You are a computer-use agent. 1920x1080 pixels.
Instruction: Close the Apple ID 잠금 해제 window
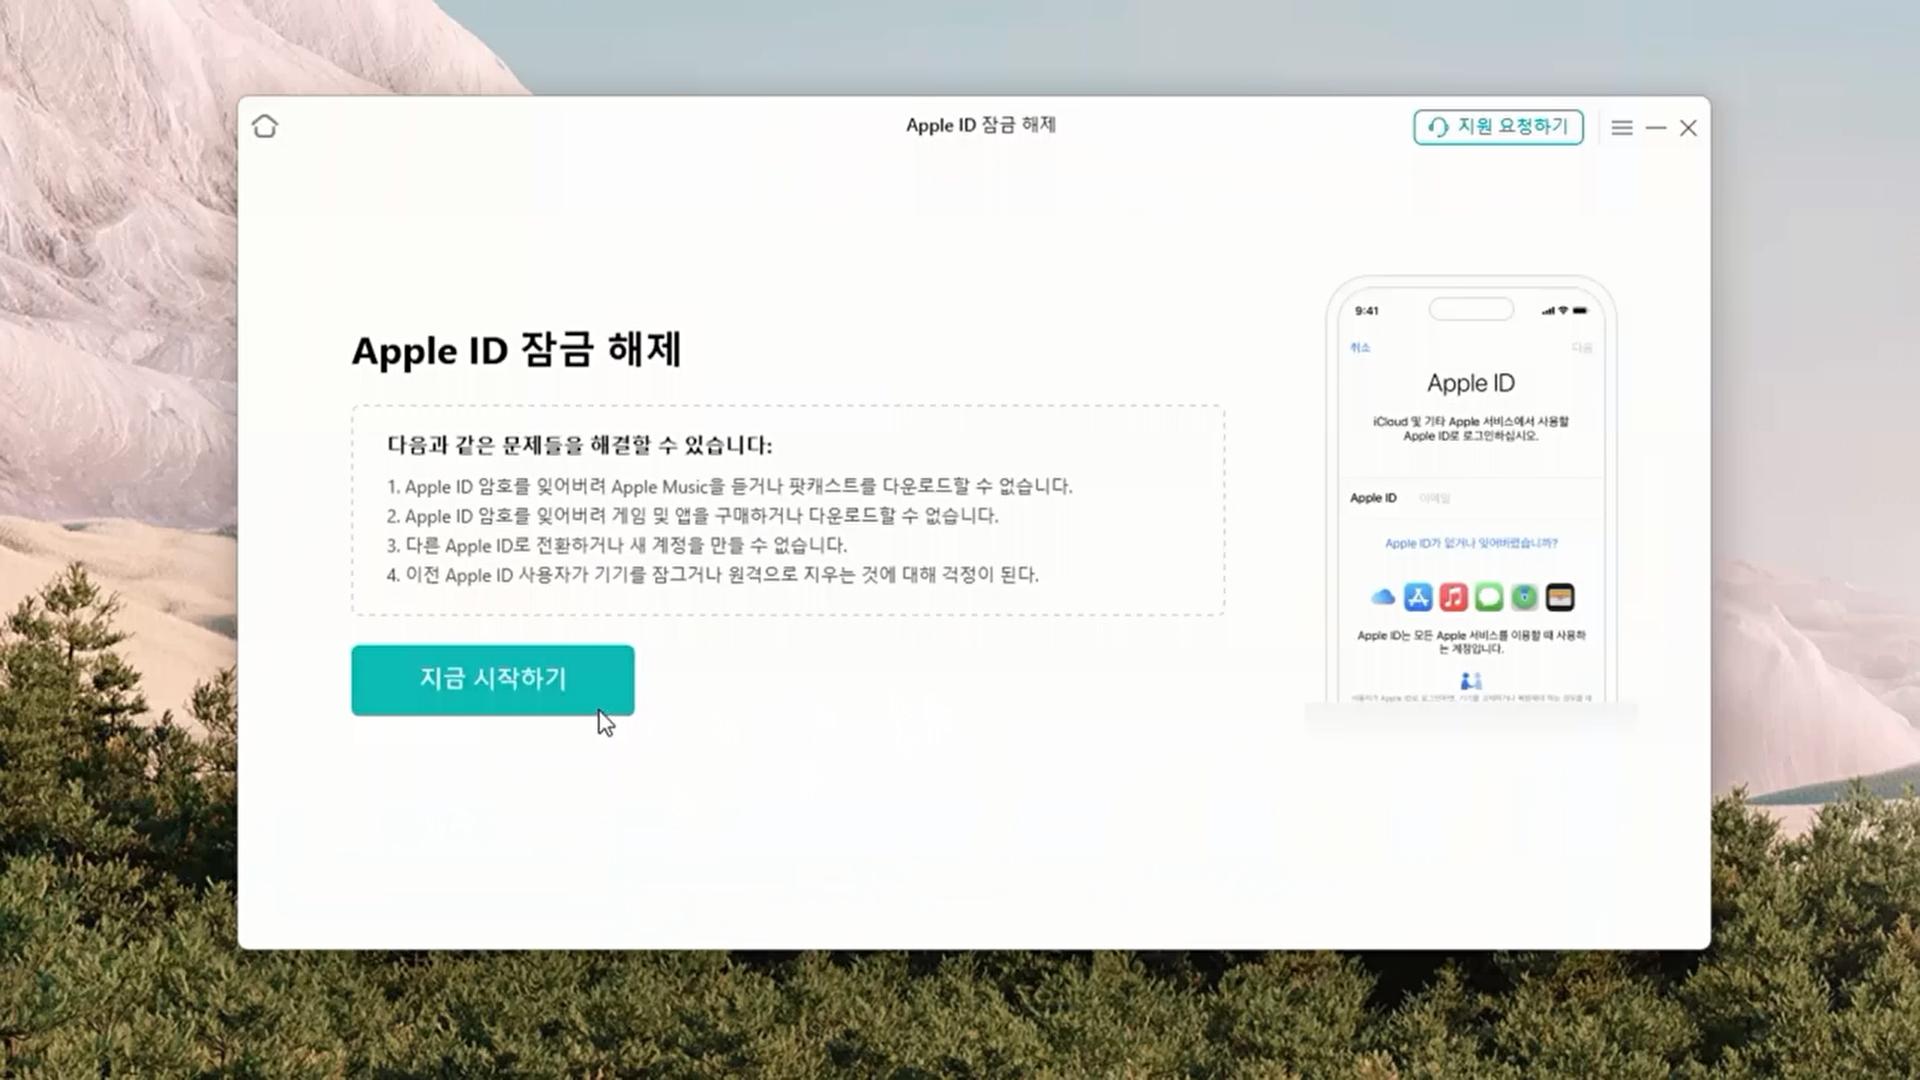coord(1688,128)
